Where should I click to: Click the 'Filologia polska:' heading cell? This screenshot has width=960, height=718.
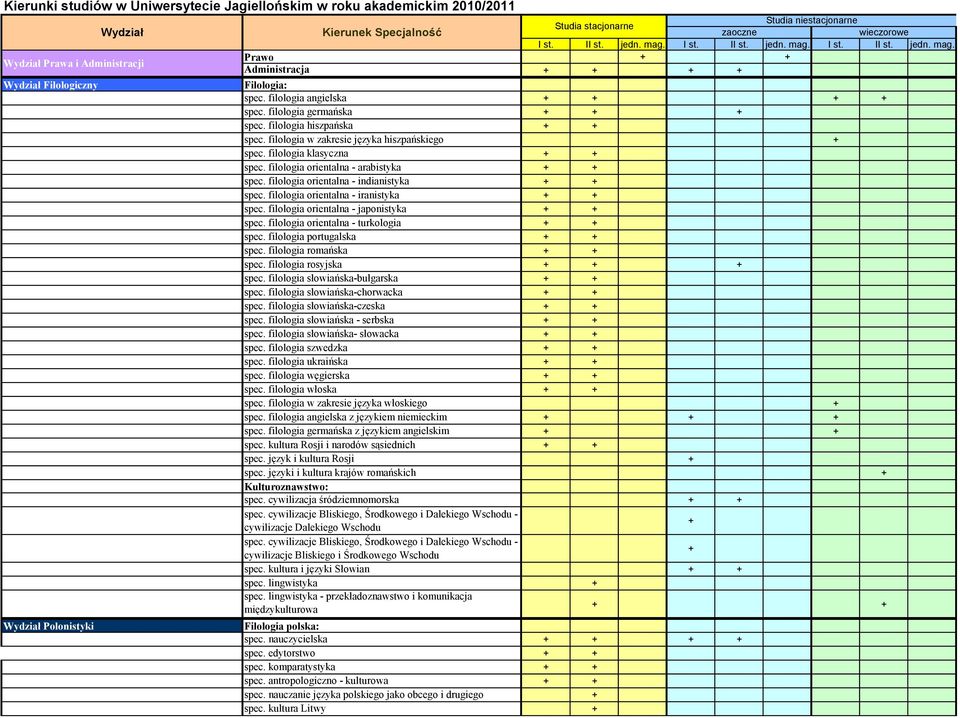click(381, 626)
